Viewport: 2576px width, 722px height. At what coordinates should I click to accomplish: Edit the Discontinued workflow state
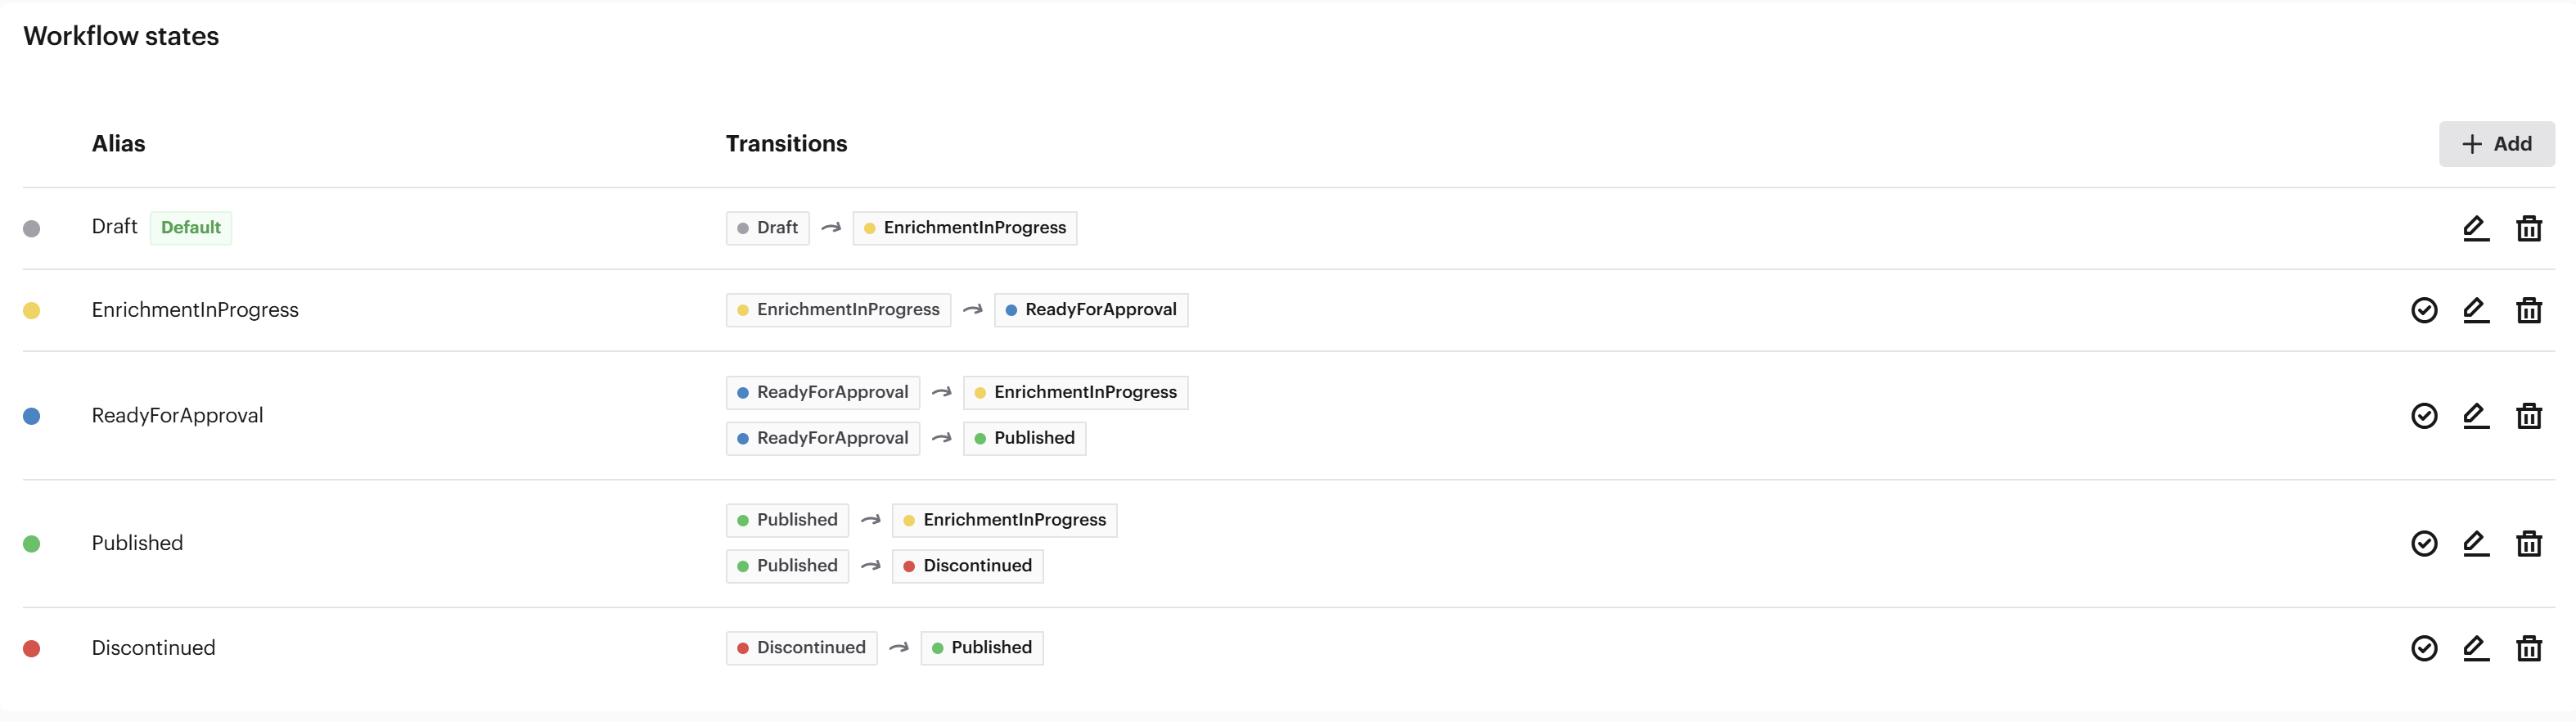(2475, 648)
